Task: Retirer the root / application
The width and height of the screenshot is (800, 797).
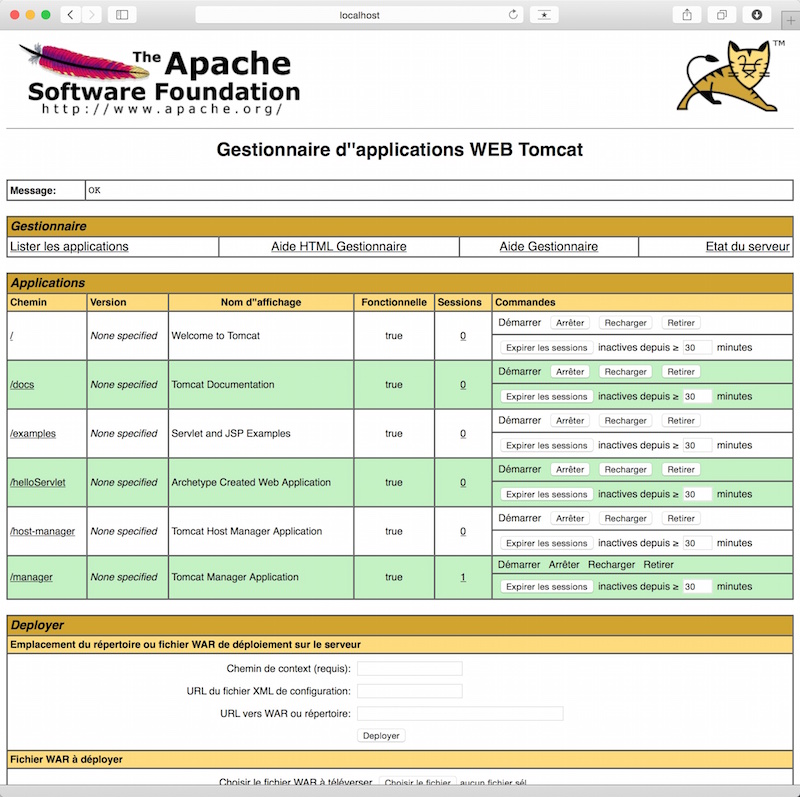Action: (681, 323)
